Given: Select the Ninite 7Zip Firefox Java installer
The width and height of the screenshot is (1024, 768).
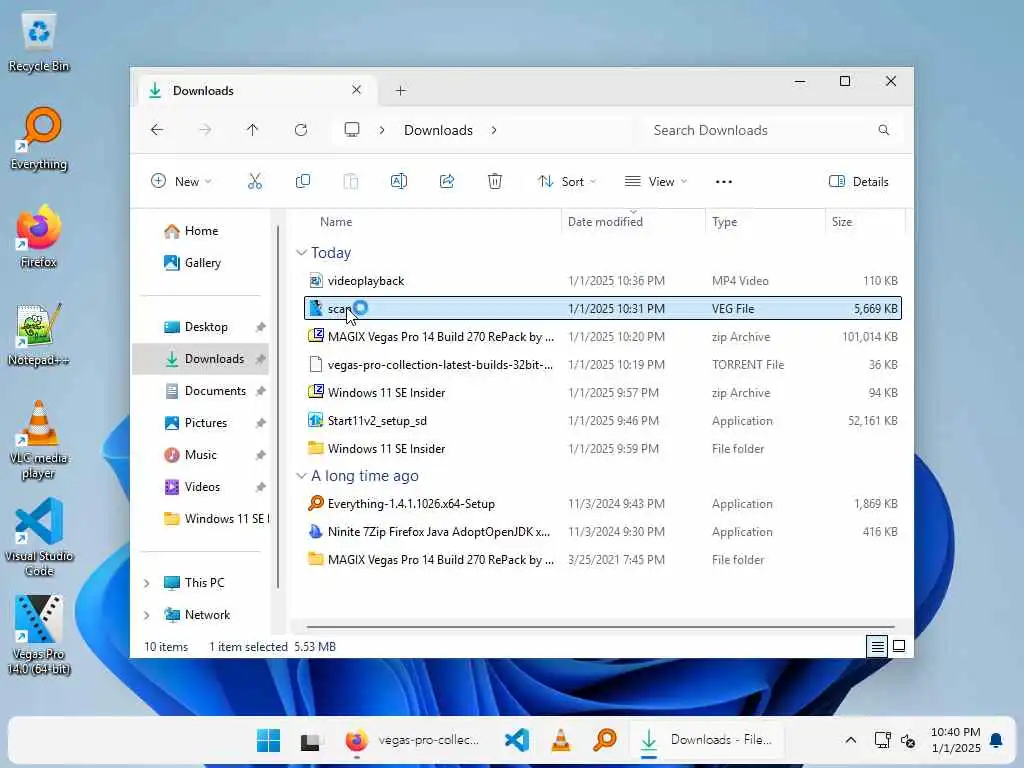Looking at the screenshot, I should tap(603, 532).
